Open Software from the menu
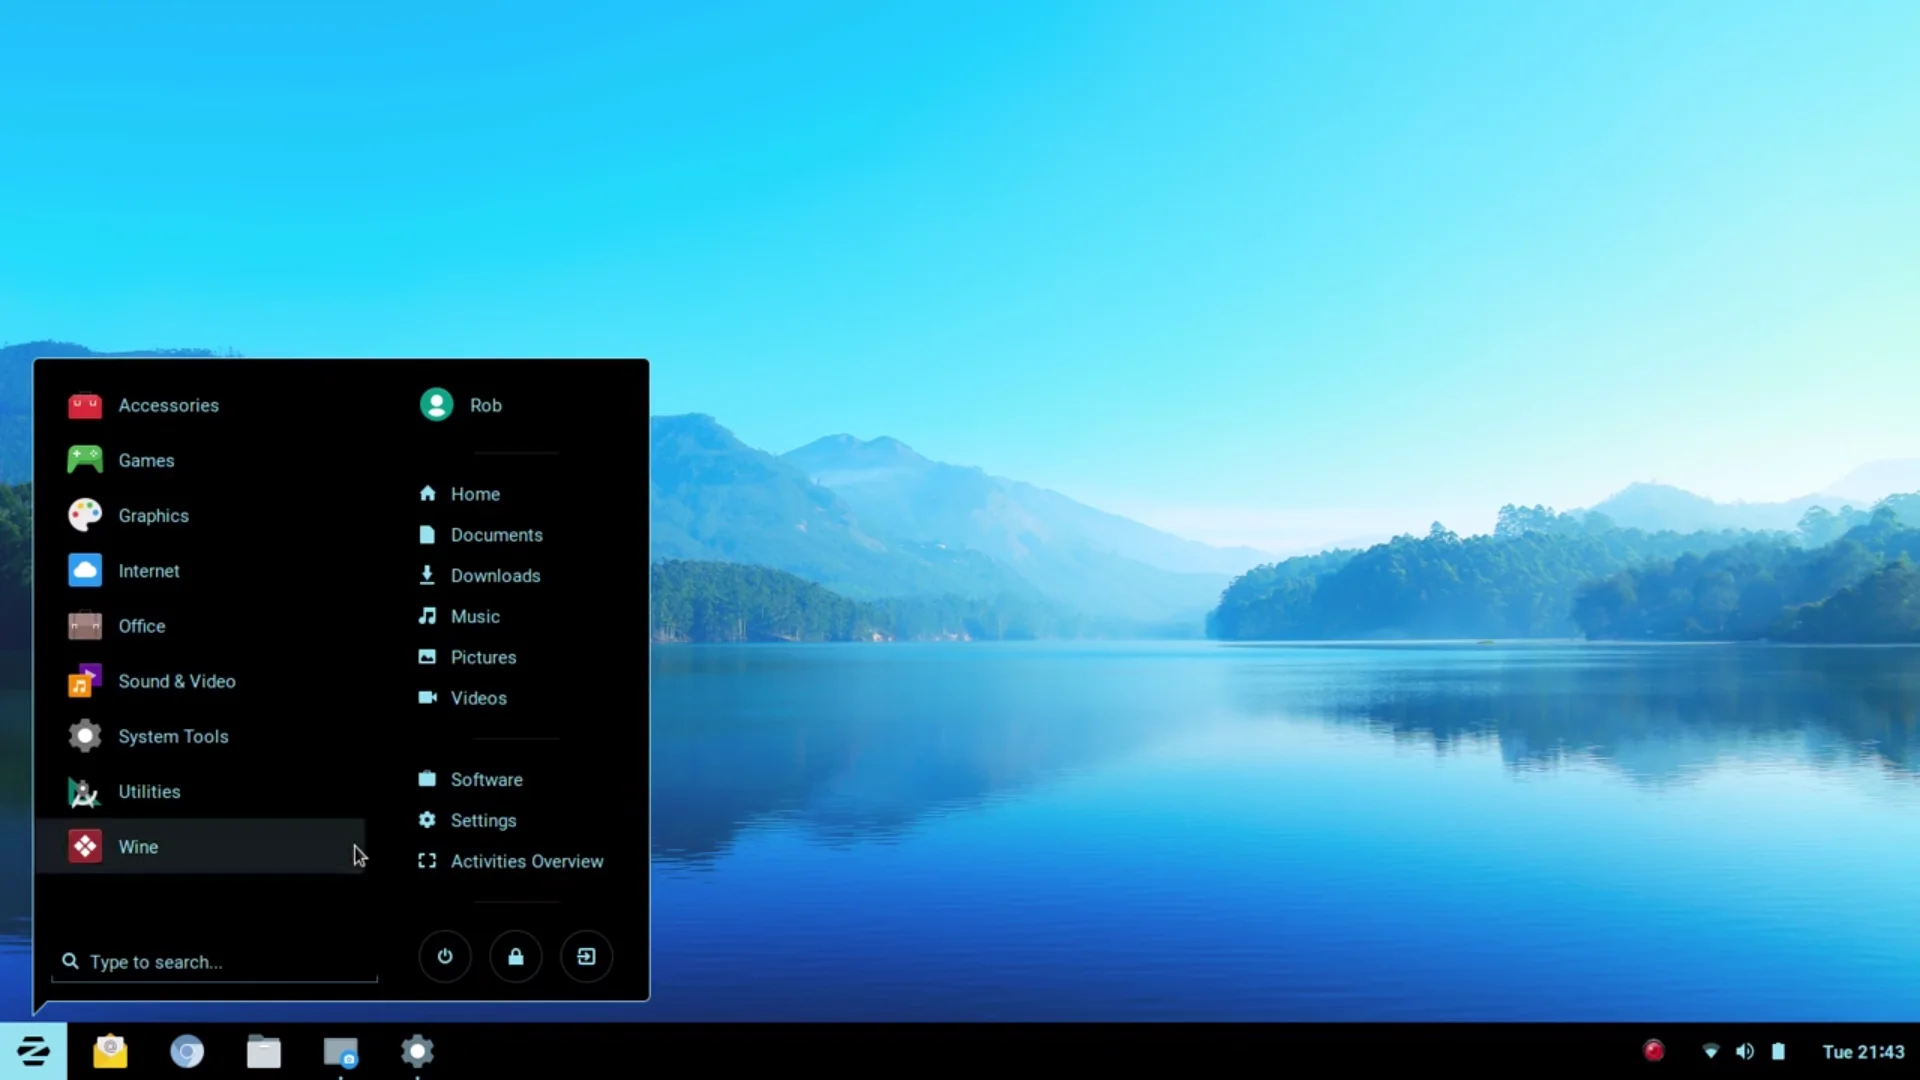Screen dimensions: 1920x1080 tap(486, 780)
